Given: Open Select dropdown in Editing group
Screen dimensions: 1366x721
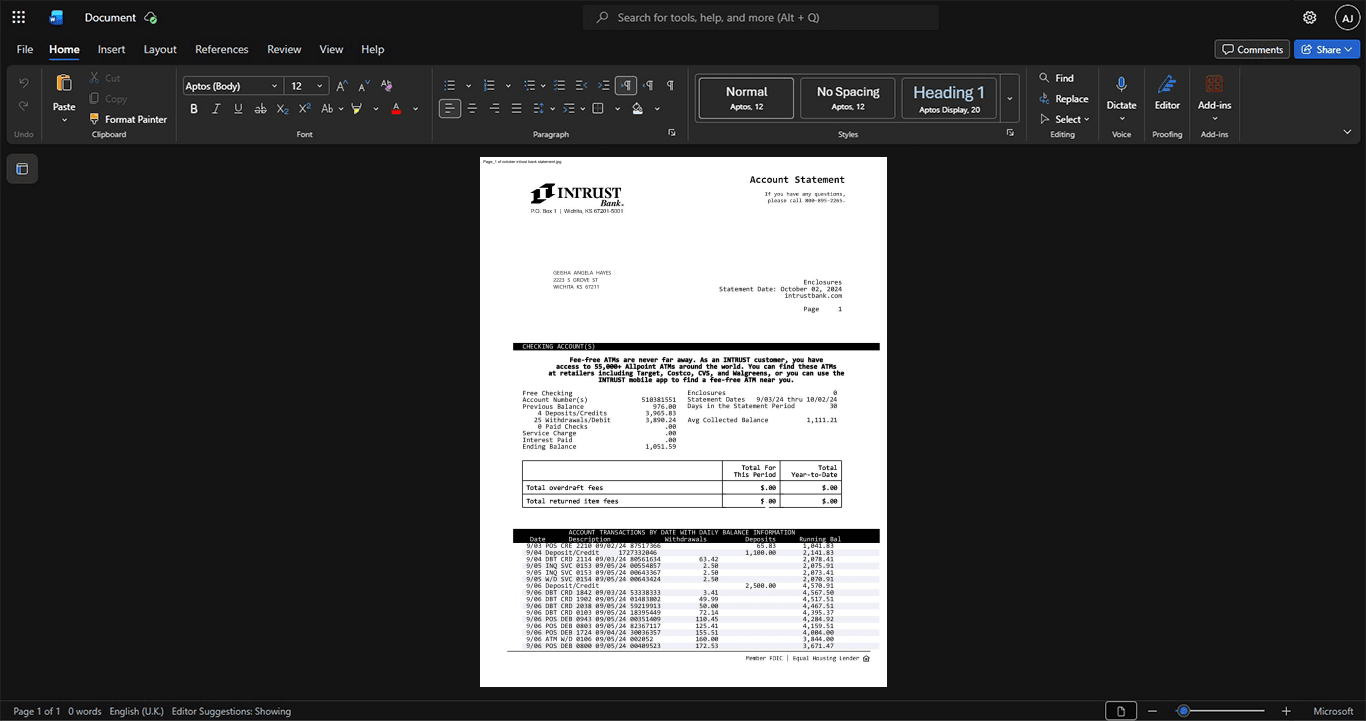Looking at the screenshot, I should 1064,119.
